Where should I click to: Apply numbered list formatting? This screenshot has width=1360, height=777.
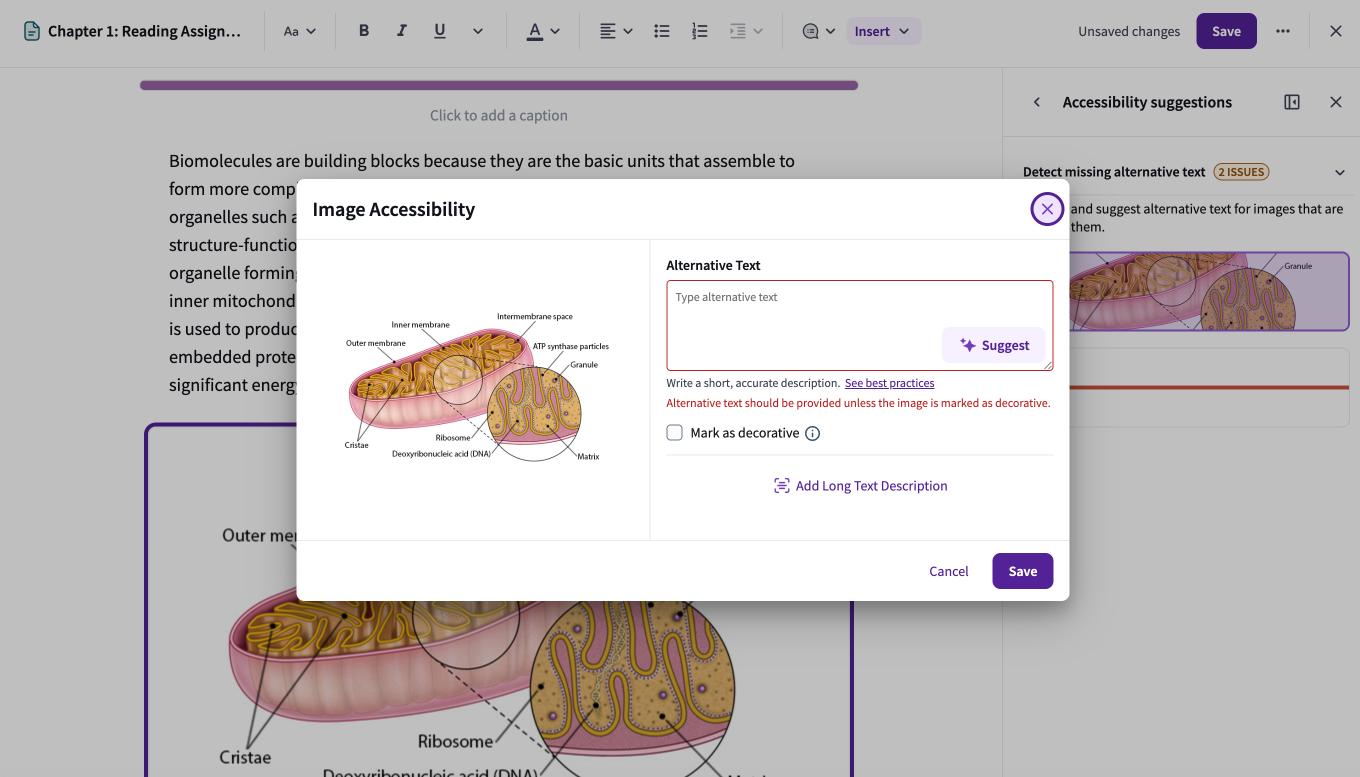[700, 31]
